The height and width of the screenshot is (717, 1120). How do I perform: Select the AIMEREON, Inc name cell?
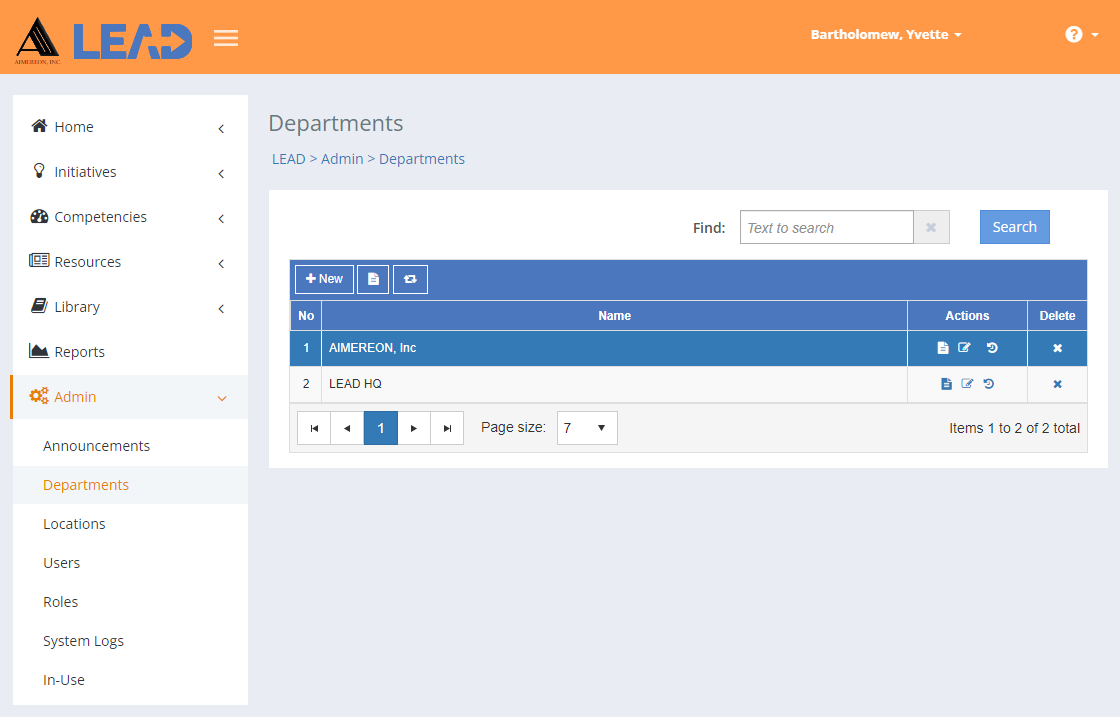tap(614, 348)
